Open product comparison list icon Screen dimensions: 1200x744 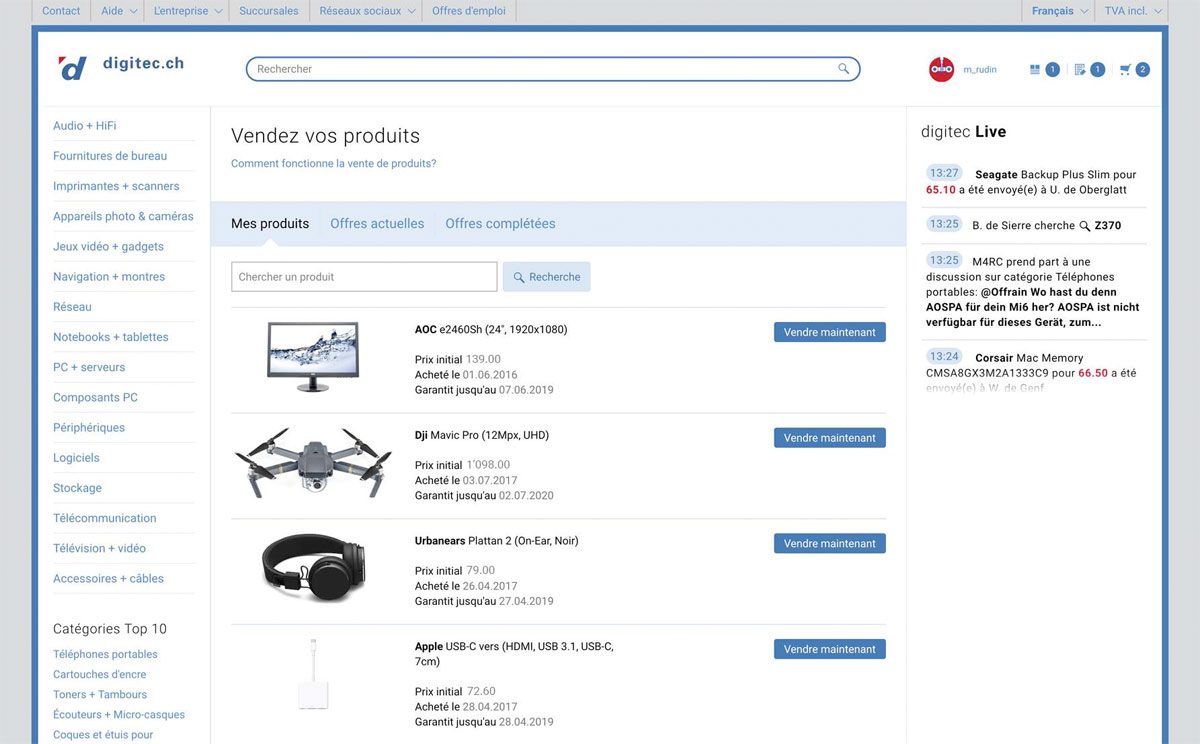[1034, 70]
